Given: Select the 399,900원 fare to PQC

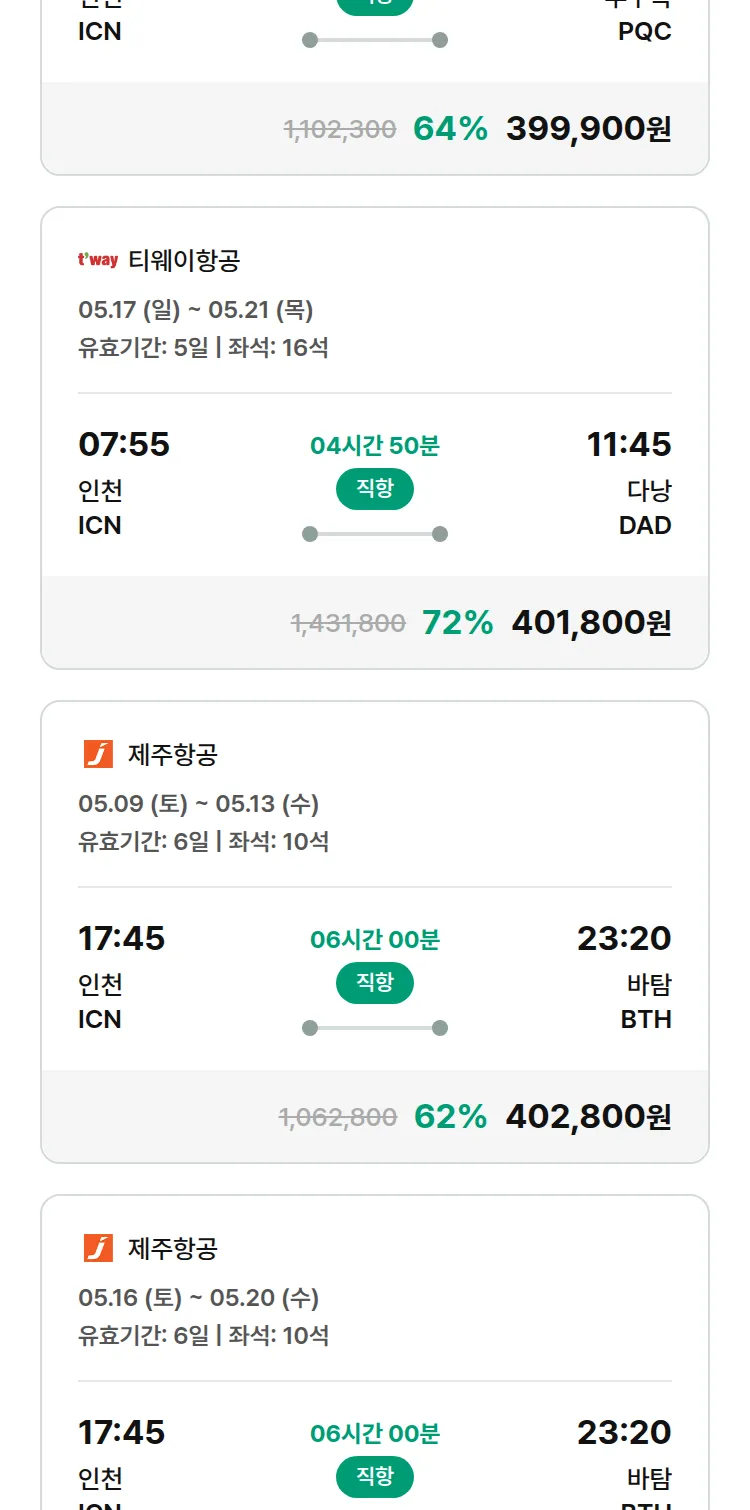Looking at the screenshot, I should (588, 129).
